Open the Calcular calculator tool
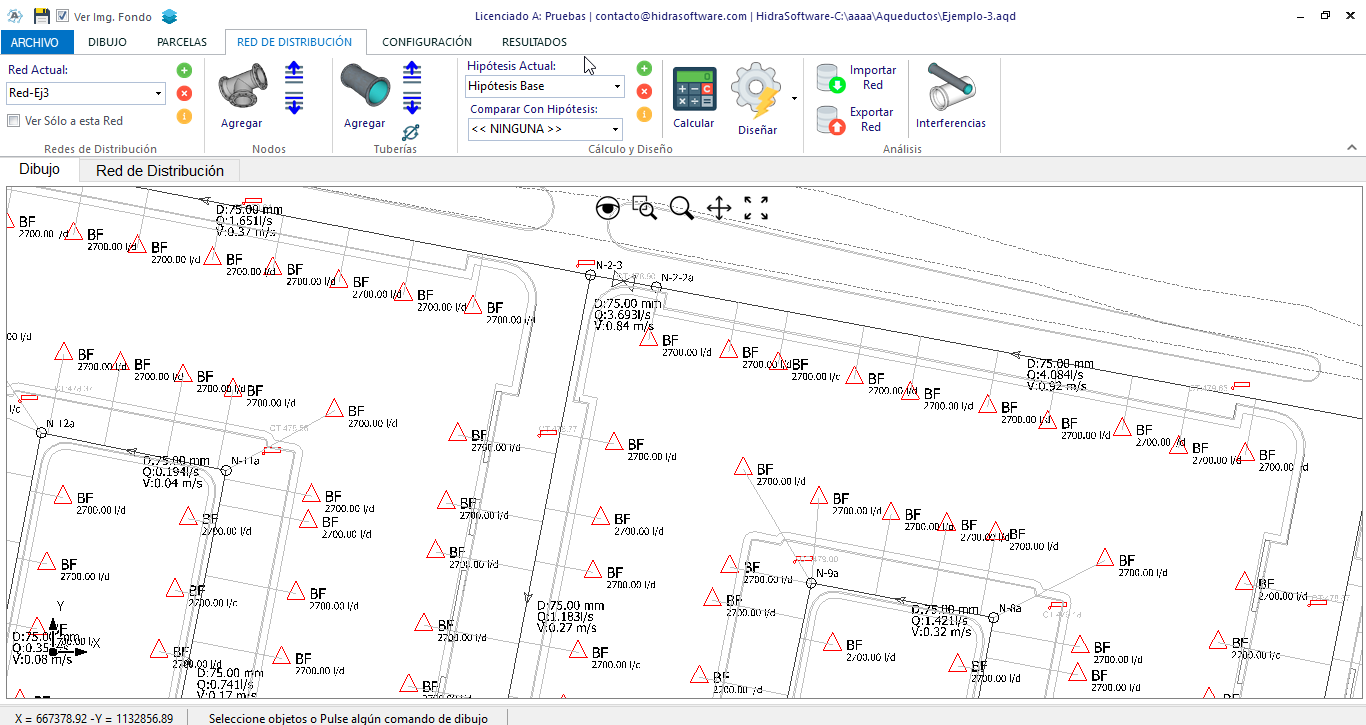1366x725 pixels. tap(694, 89)
